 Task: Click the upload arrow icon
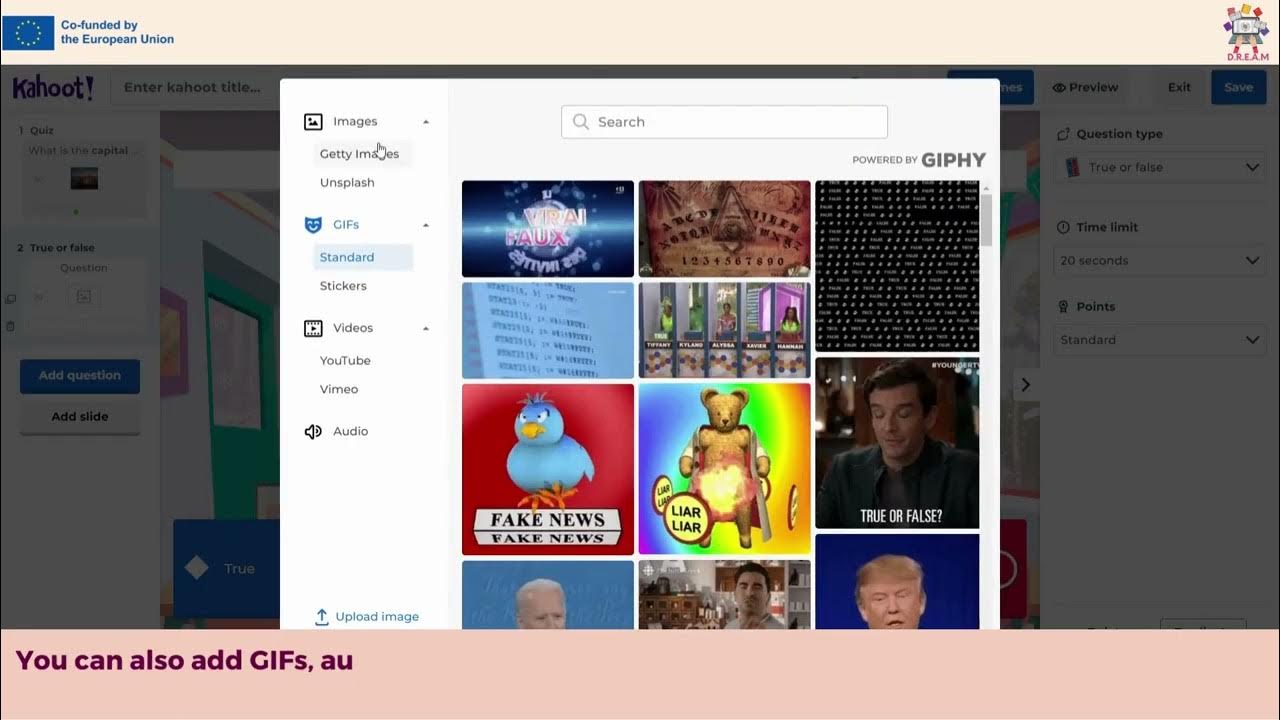pos(322,617)
